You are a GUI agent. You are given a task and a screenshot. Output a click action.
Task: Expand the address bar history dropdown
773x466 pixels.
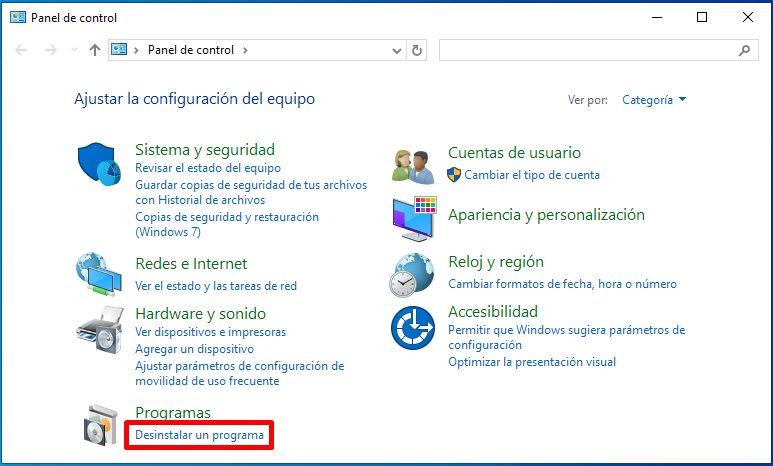pos(396,50)
